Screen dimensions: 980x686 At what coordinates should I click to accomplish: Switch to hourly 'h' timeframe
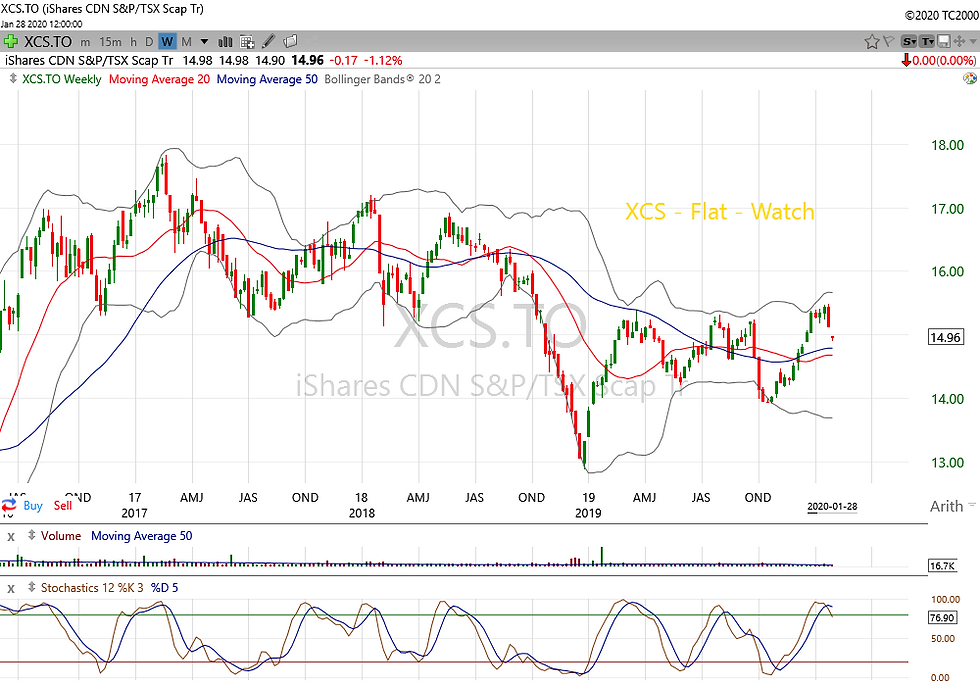pos(133,42)
